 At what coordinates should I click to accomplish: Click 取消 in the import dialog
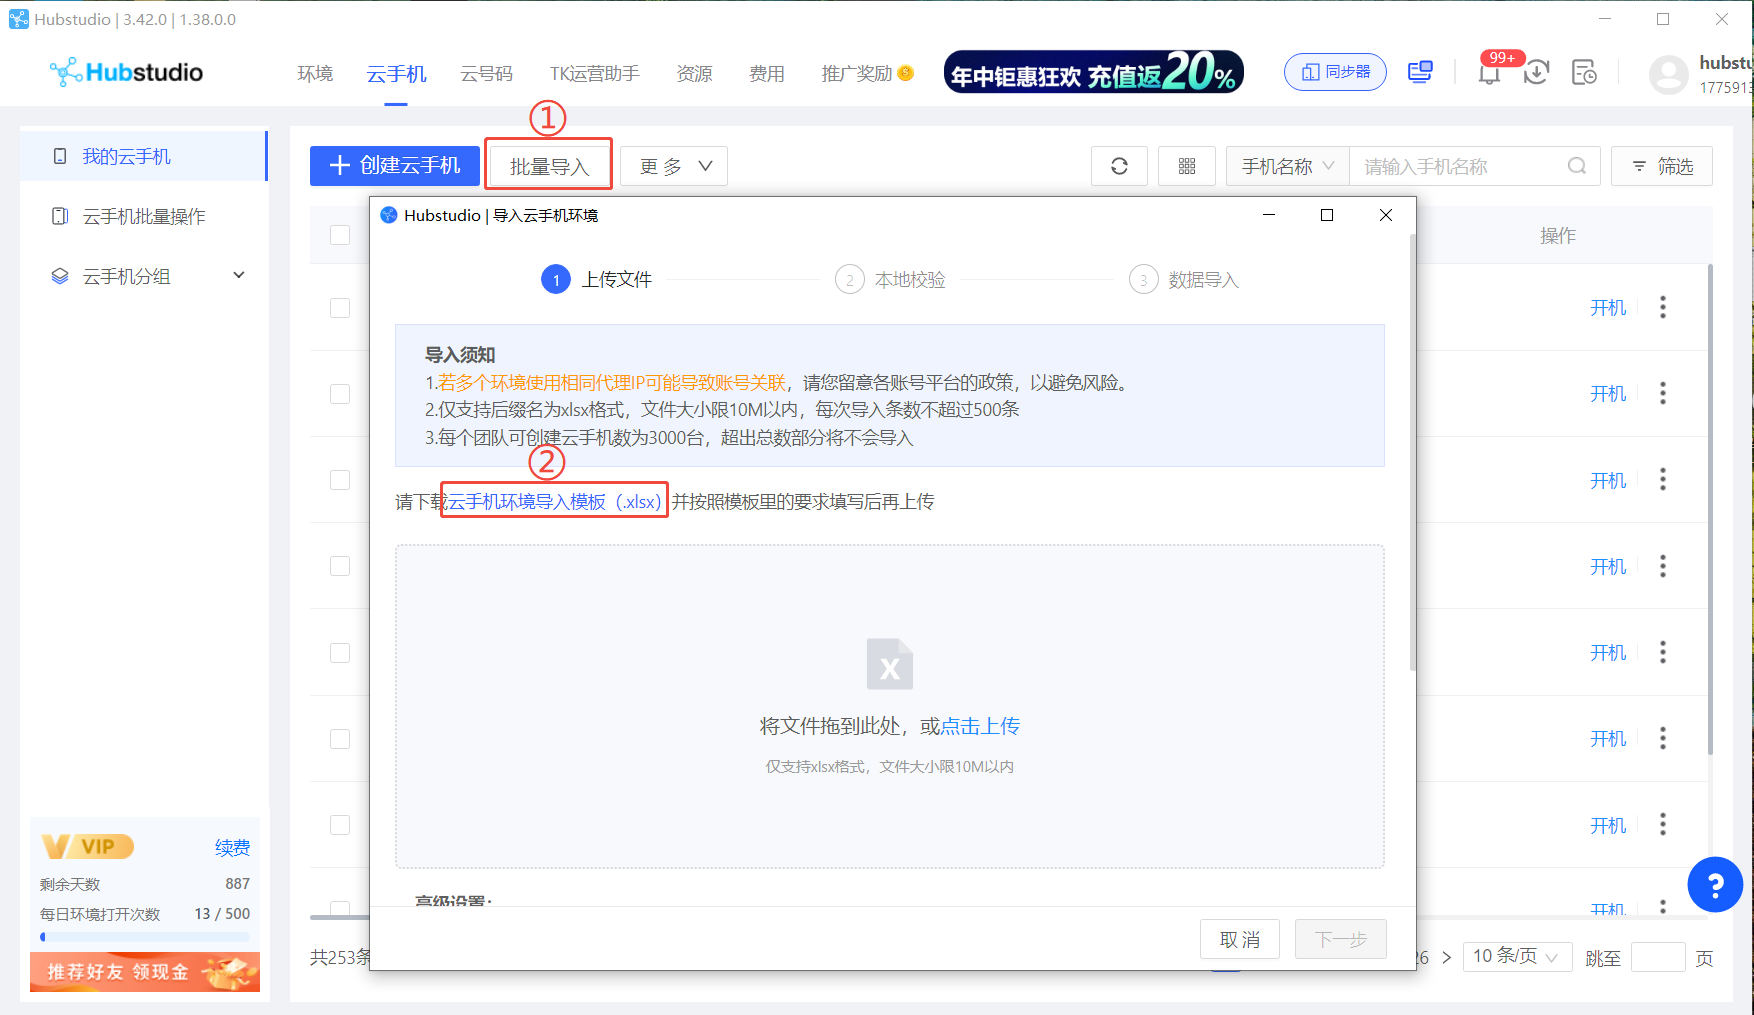[1240, 939]
